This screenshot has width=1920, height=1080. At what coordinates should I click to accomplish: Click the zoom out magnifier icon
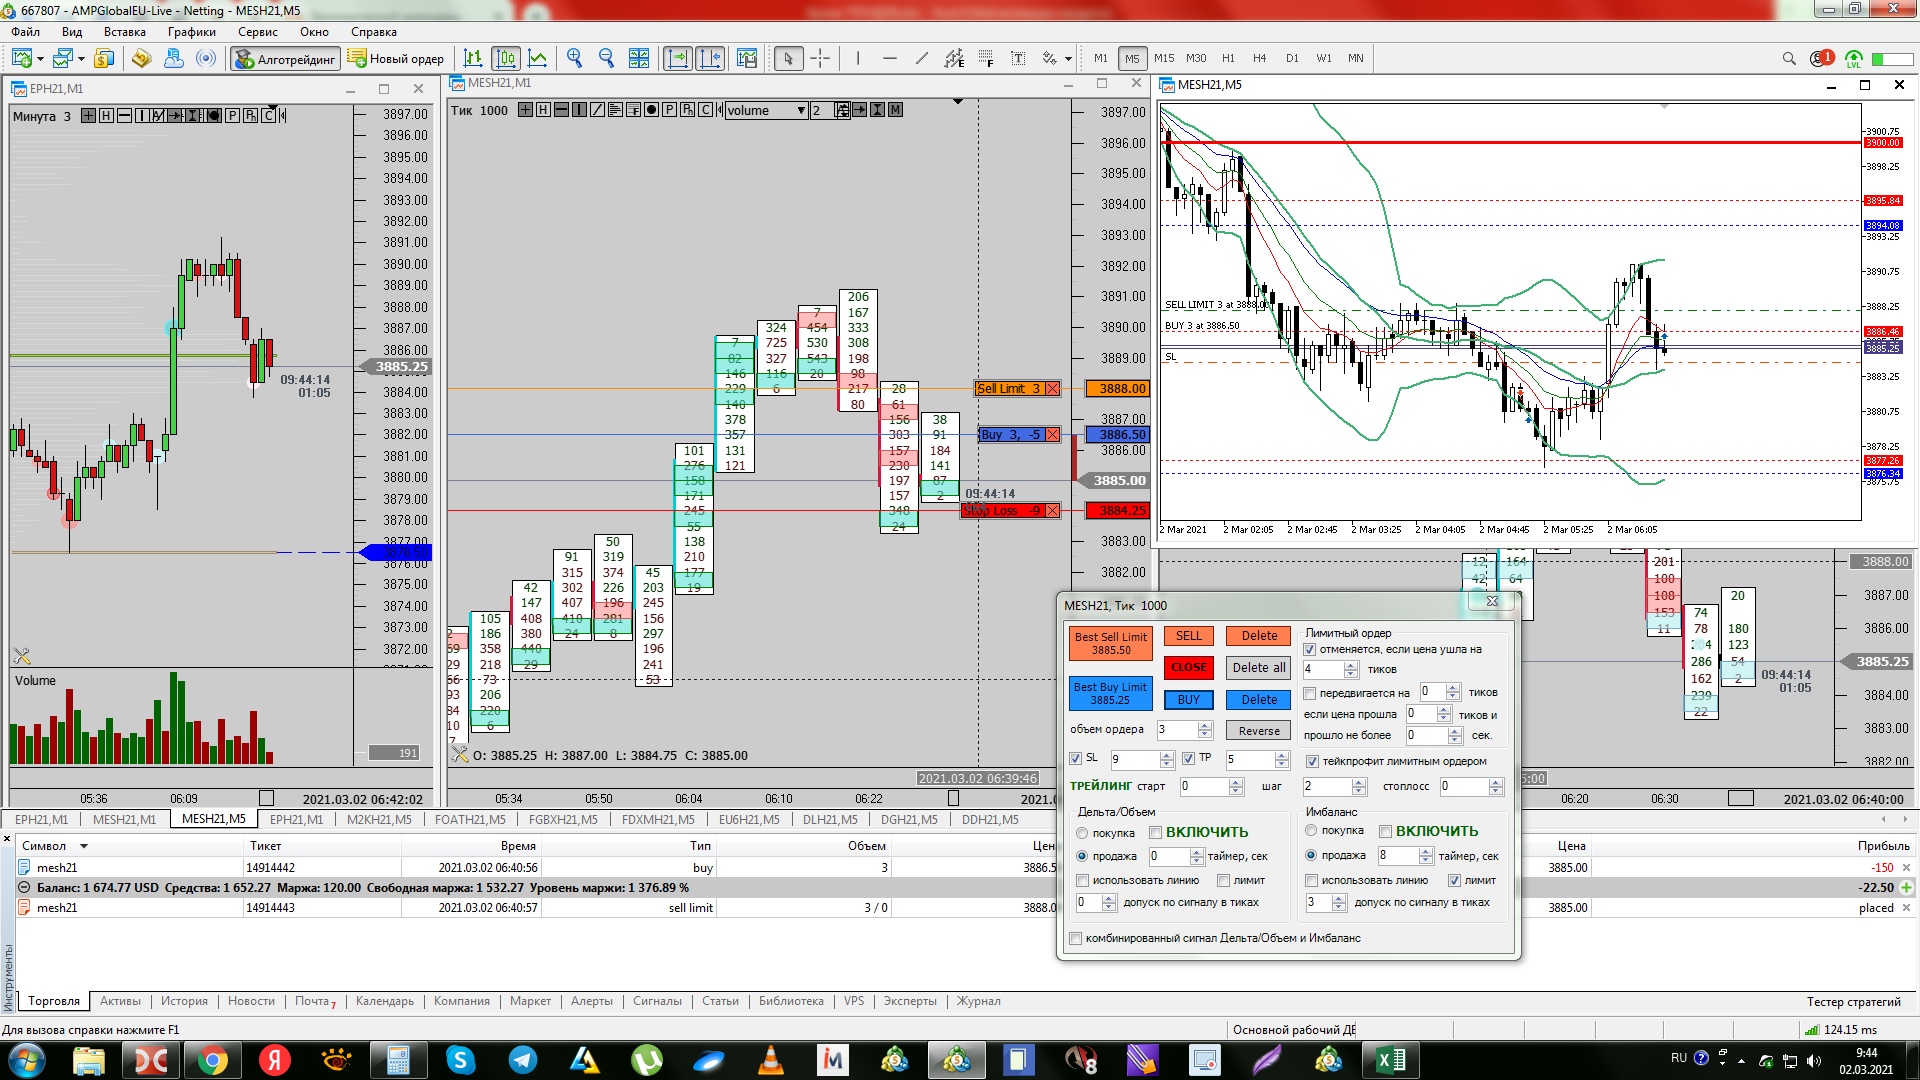606,58
